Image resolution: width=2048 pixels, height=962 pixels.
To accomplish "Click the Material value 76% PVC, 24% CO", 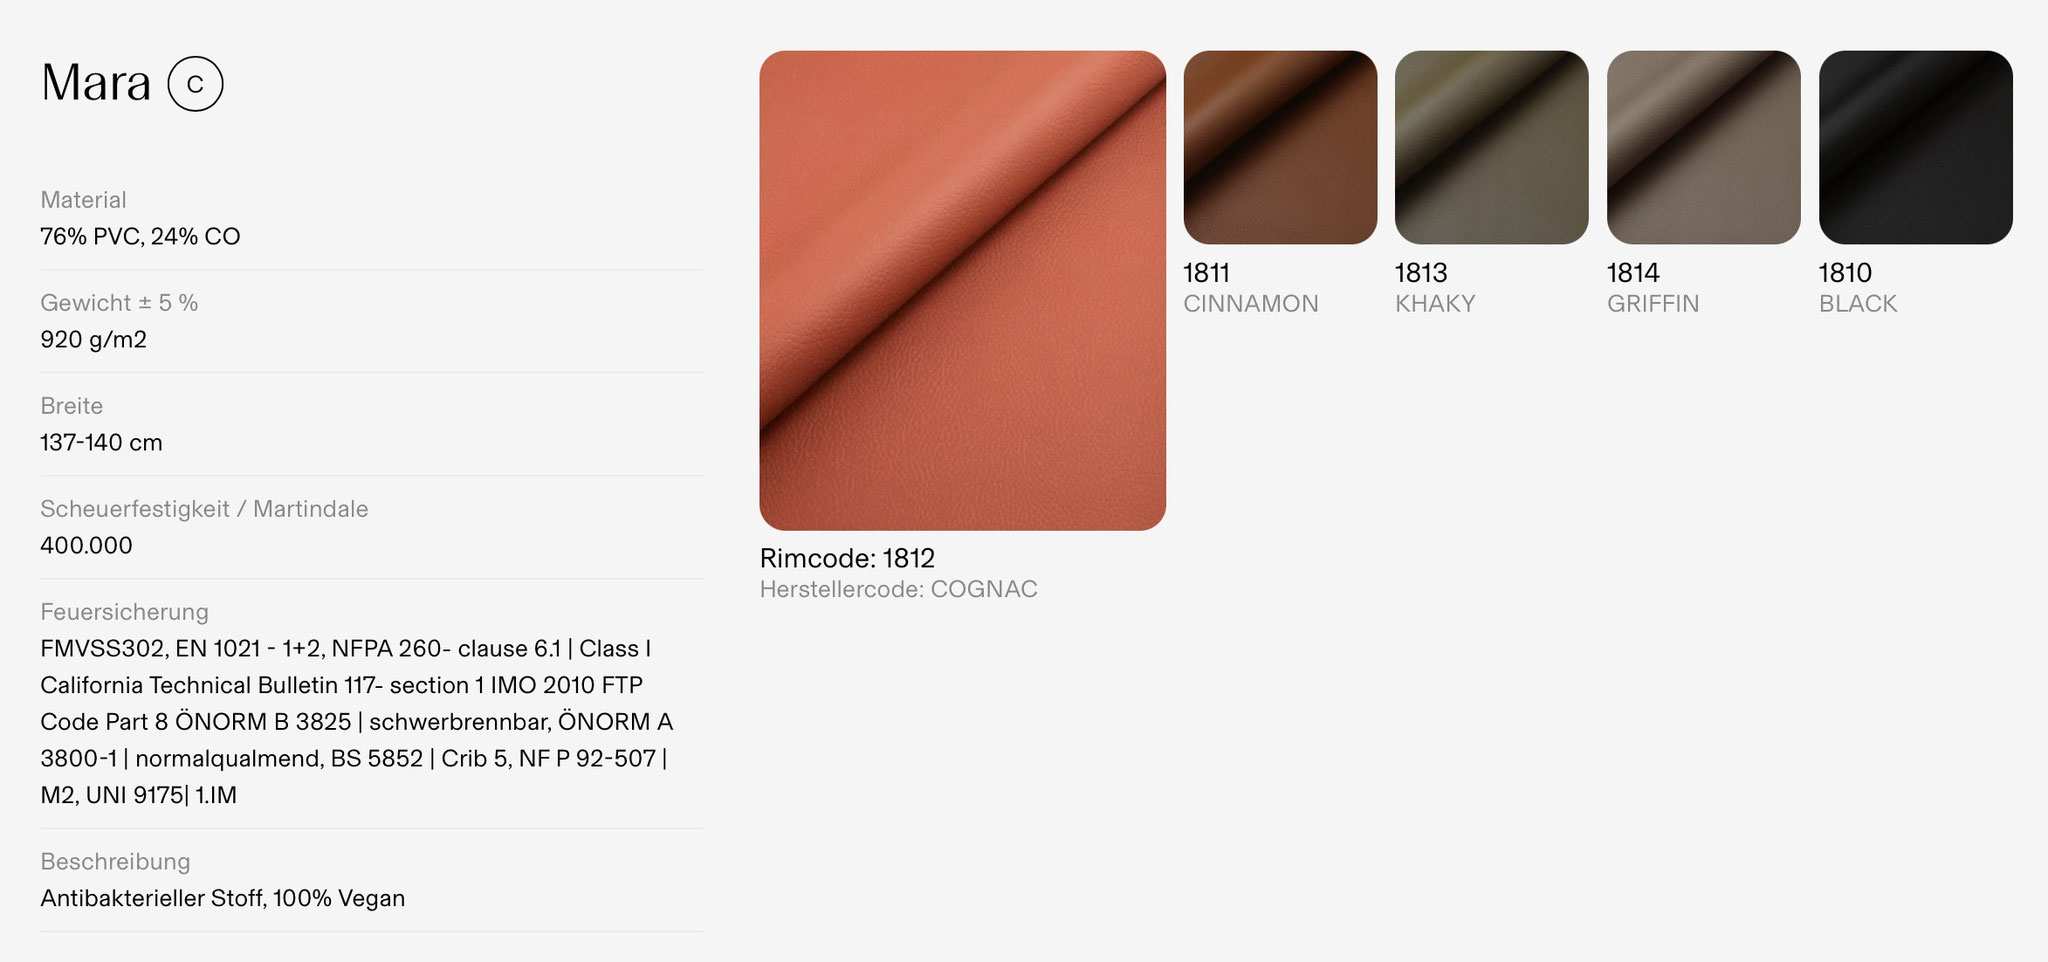I will pyautogui.click(x=140, y=237).
